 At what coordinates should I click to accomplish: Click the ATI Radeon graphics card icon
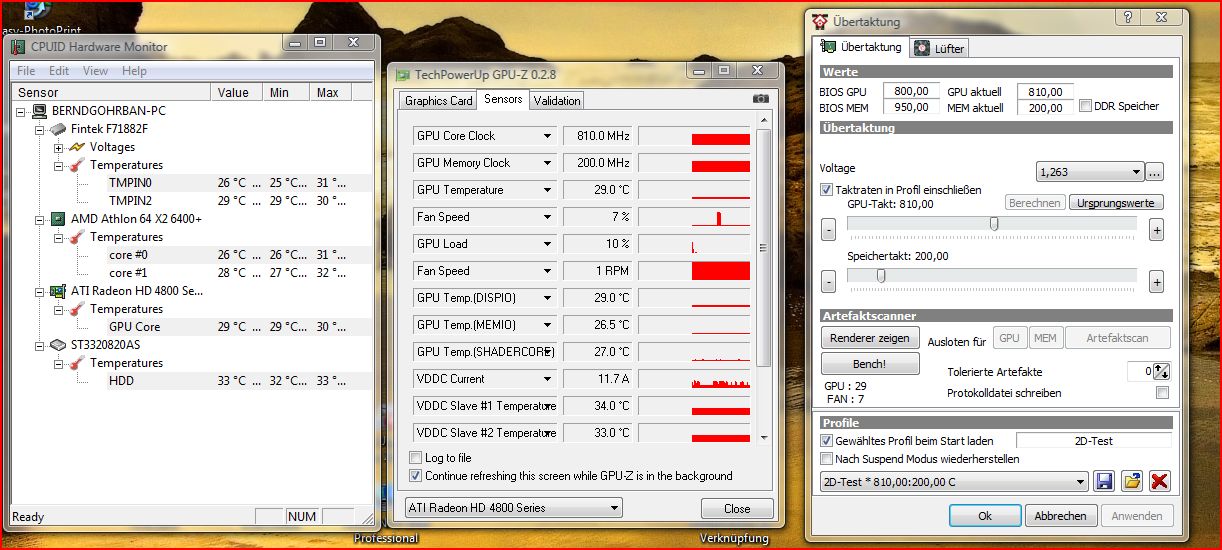(58, 291)
